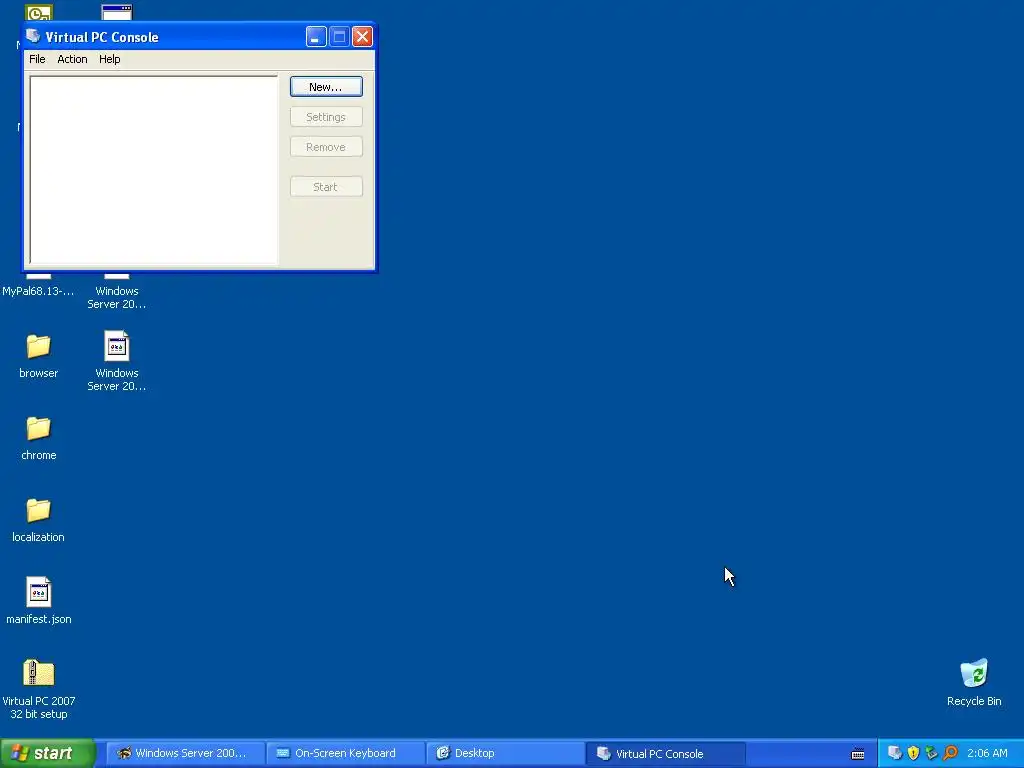Viewport: 1024px width, 768px height.
Task: Open the Help menu
Action: coord(109,59)
